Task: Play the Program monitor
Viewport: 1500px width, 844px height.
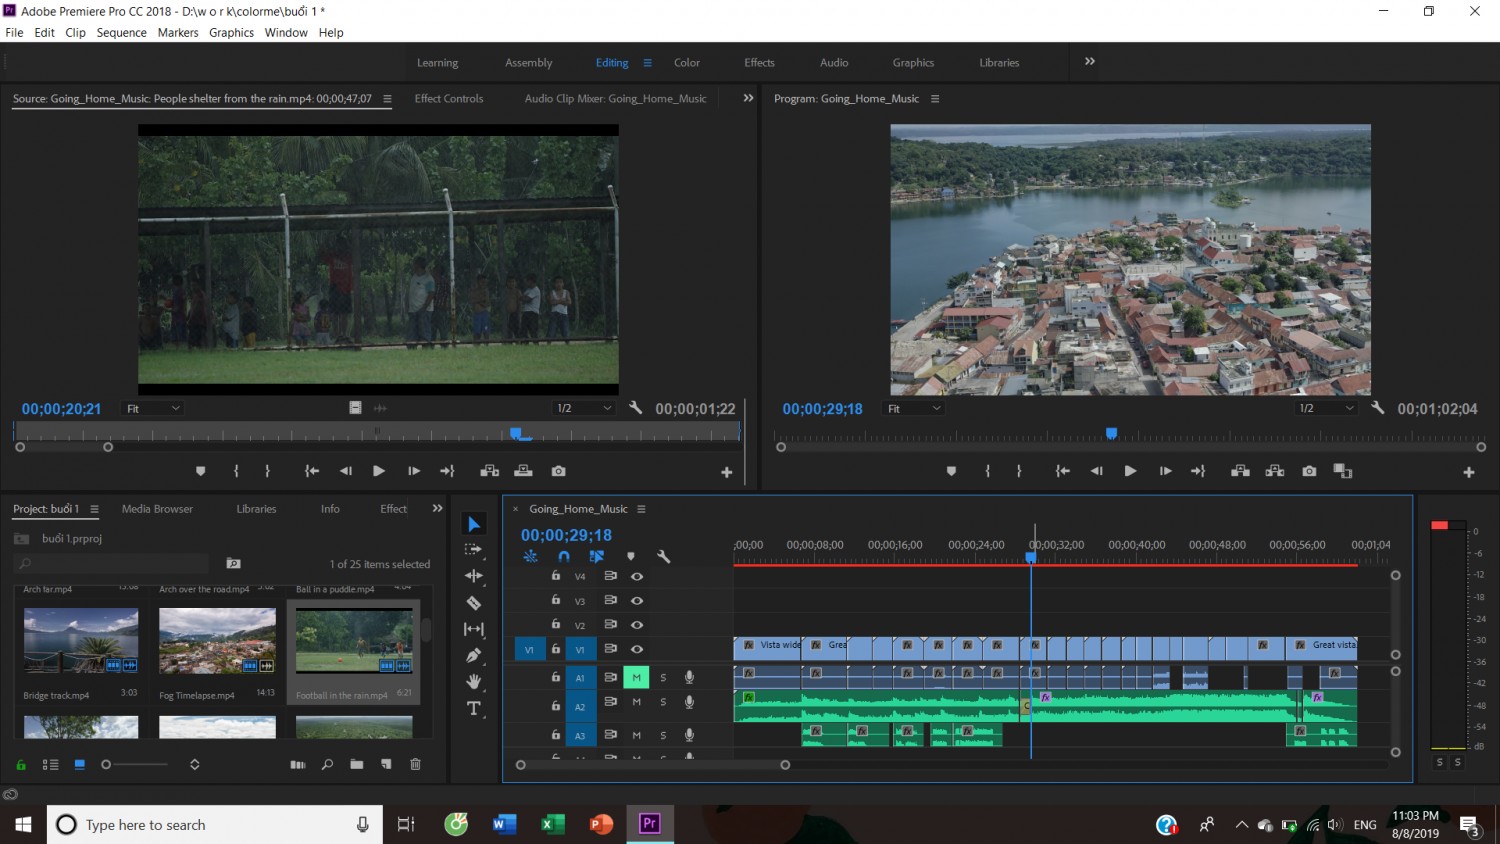Action: point(1130,471)
